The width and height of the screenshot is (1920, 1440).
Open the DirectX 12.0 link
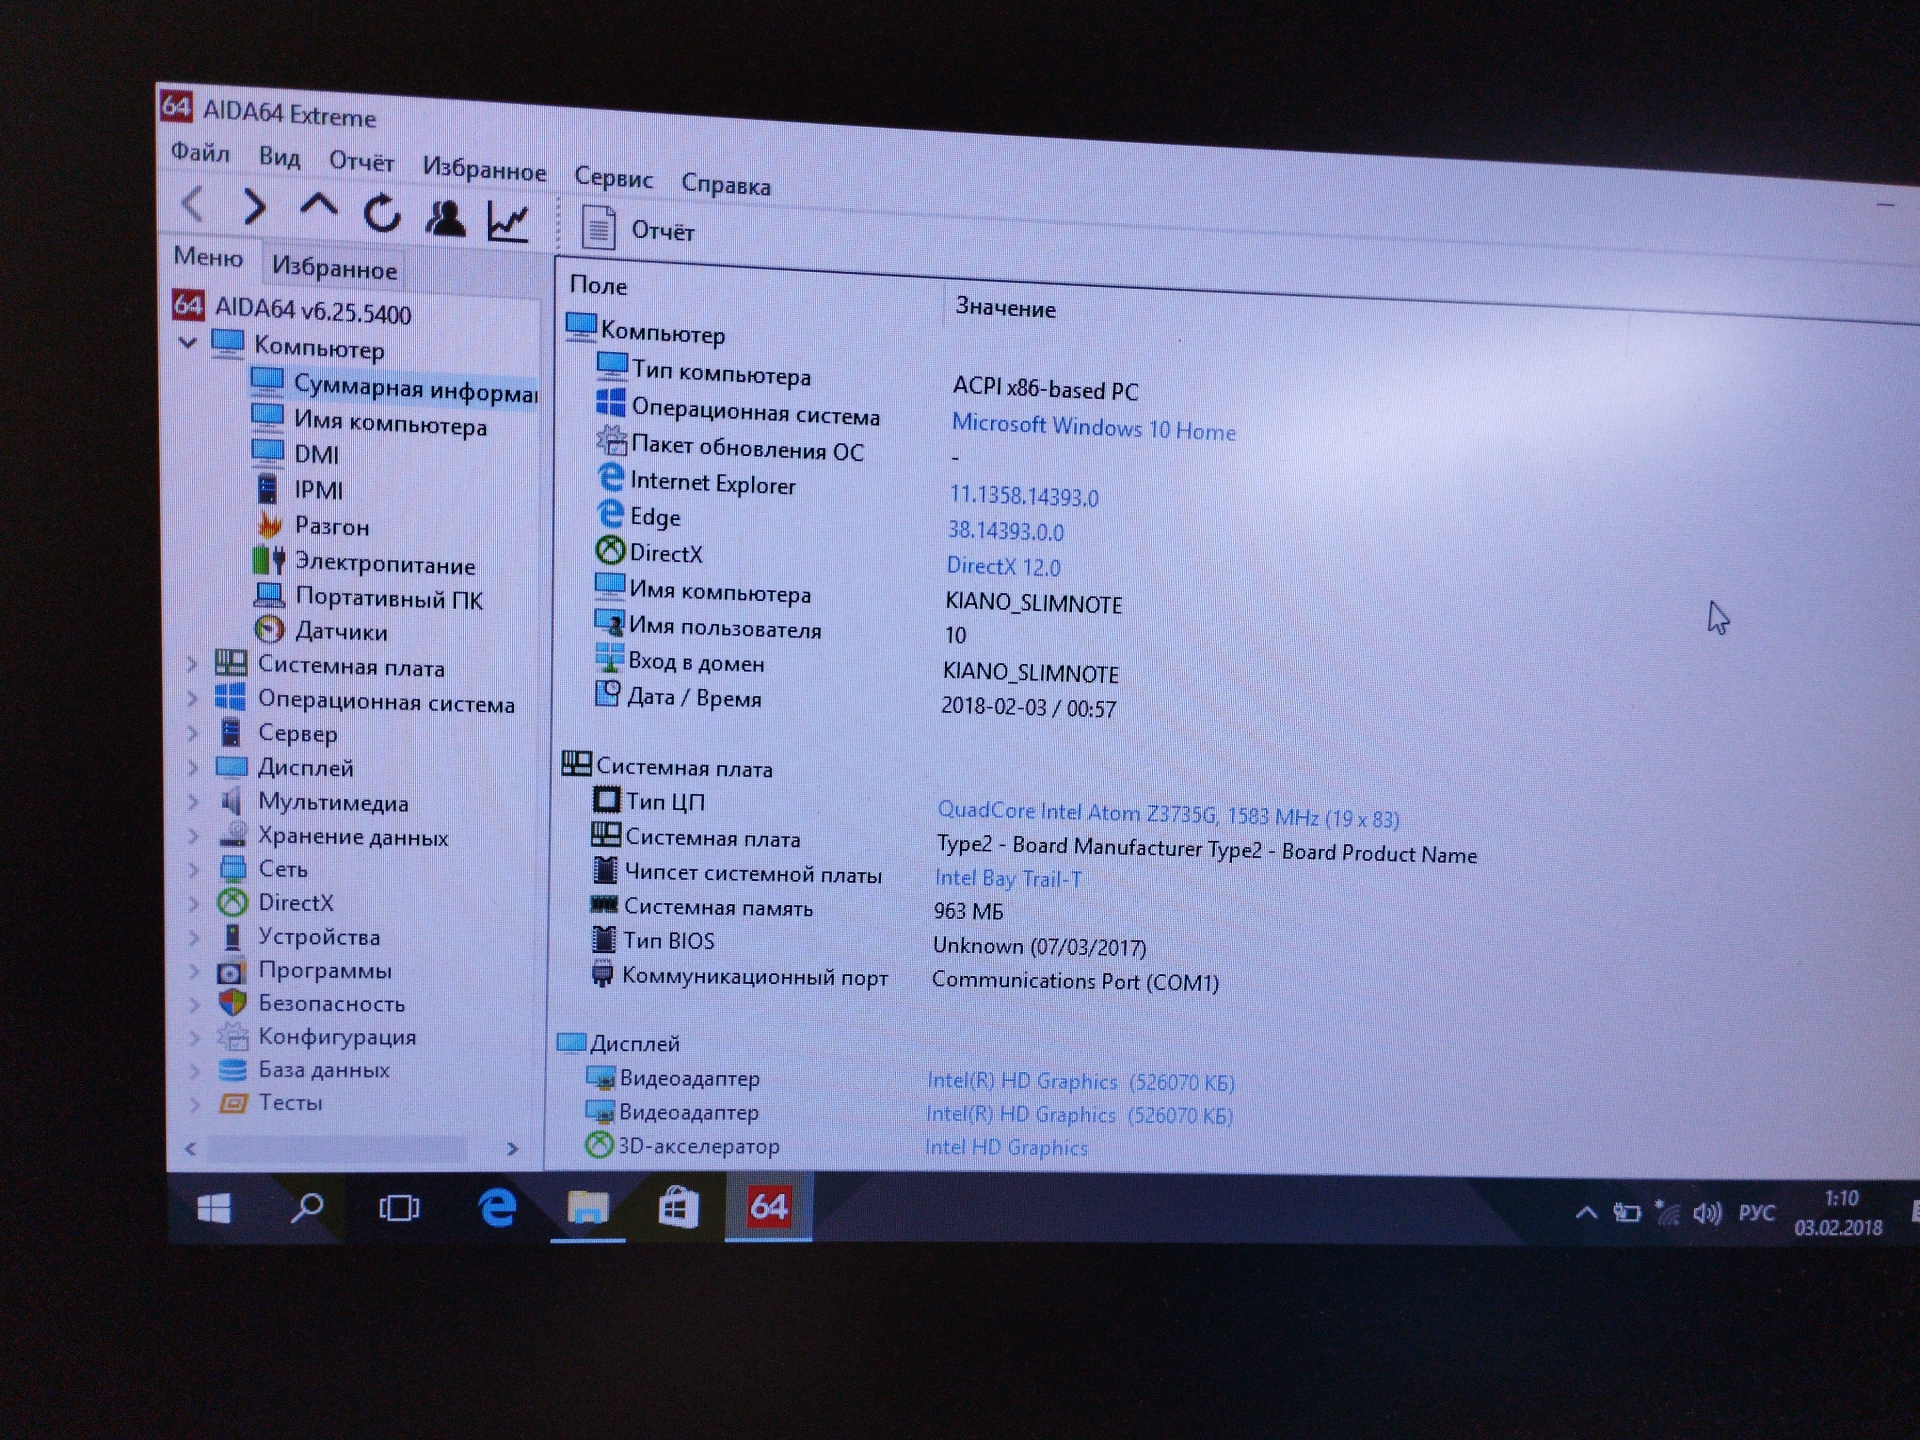pyautogui.click(x=1003, y=566)
